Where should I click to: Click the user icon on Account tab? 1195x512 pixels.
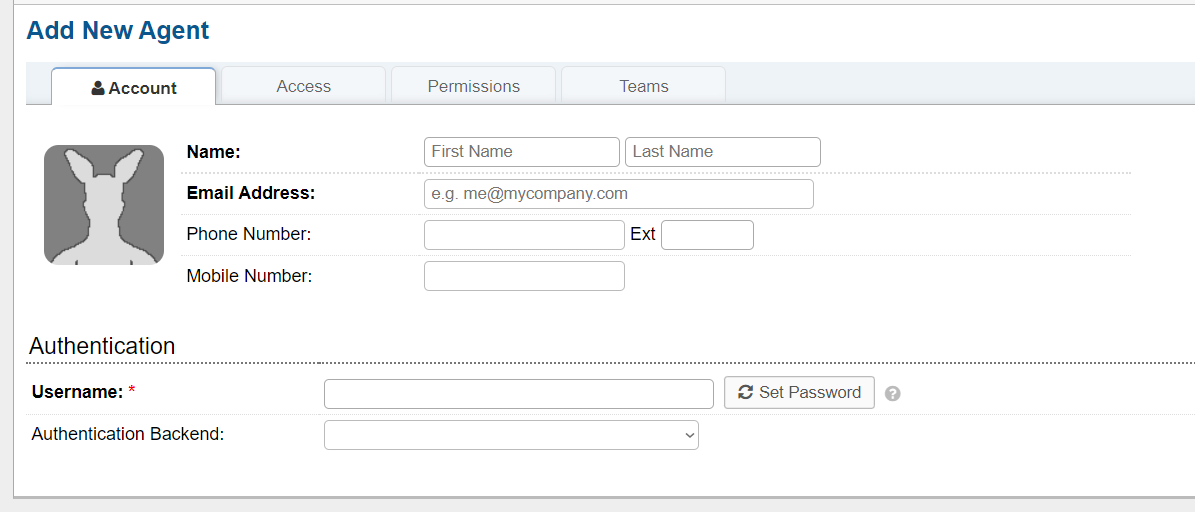pyautogui.click(x=98, y=88)
